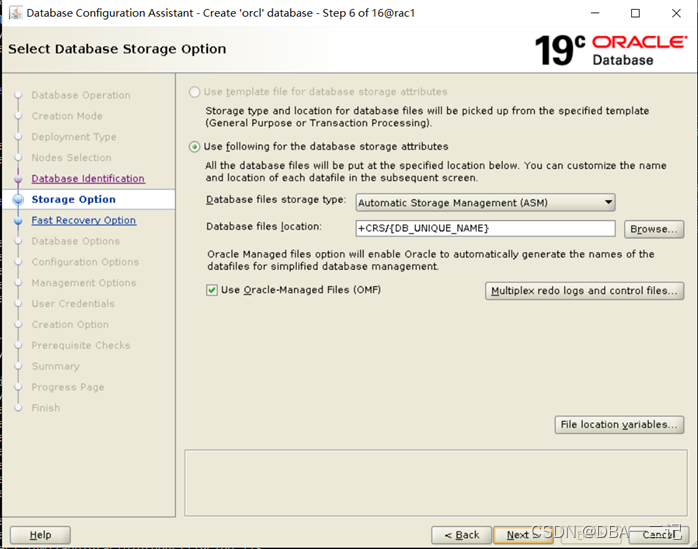698x549 pixels.
Task: Open the Fast Recovery Option step link
Action: tap(84, 220)
